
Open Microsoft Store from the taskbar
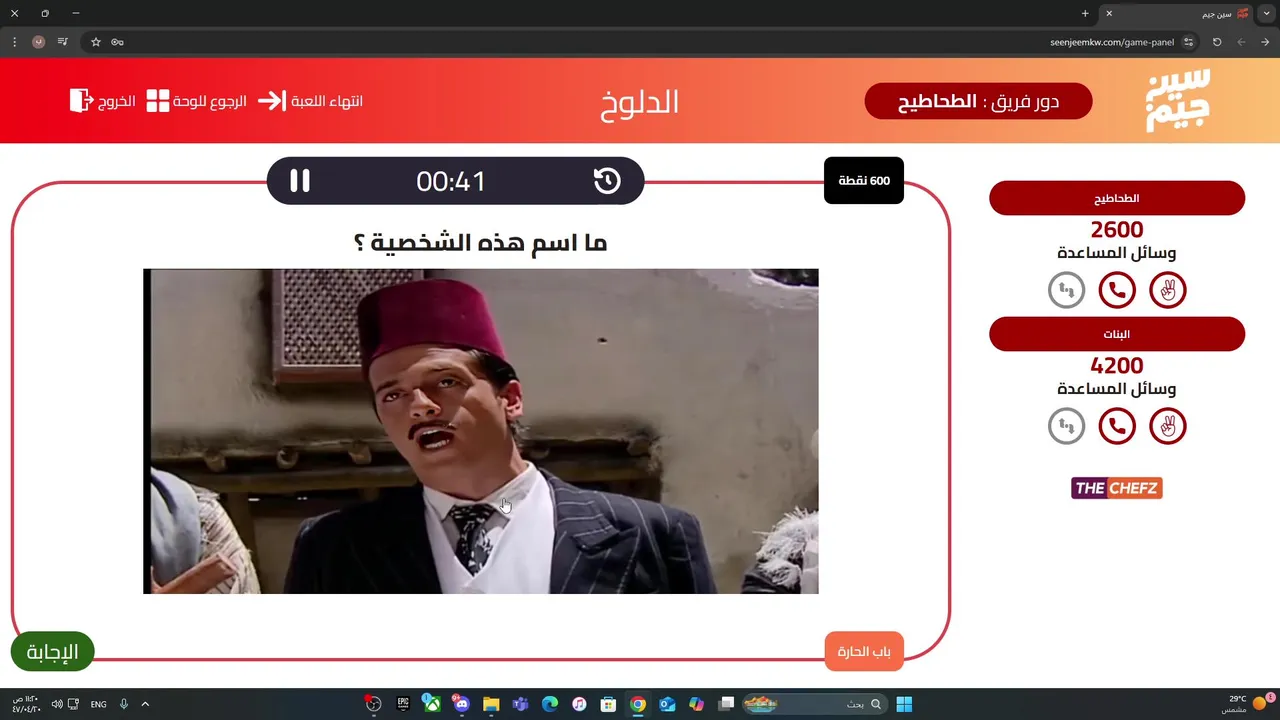608,704
